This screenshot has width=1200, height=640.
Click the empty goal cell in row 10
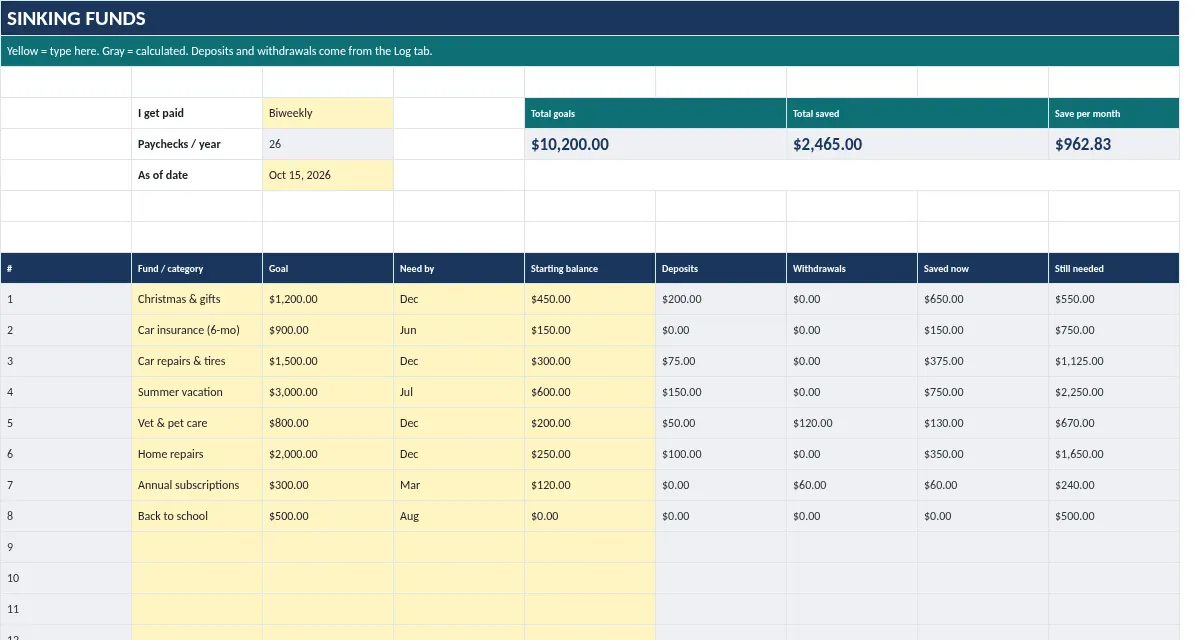coord(328,578)
